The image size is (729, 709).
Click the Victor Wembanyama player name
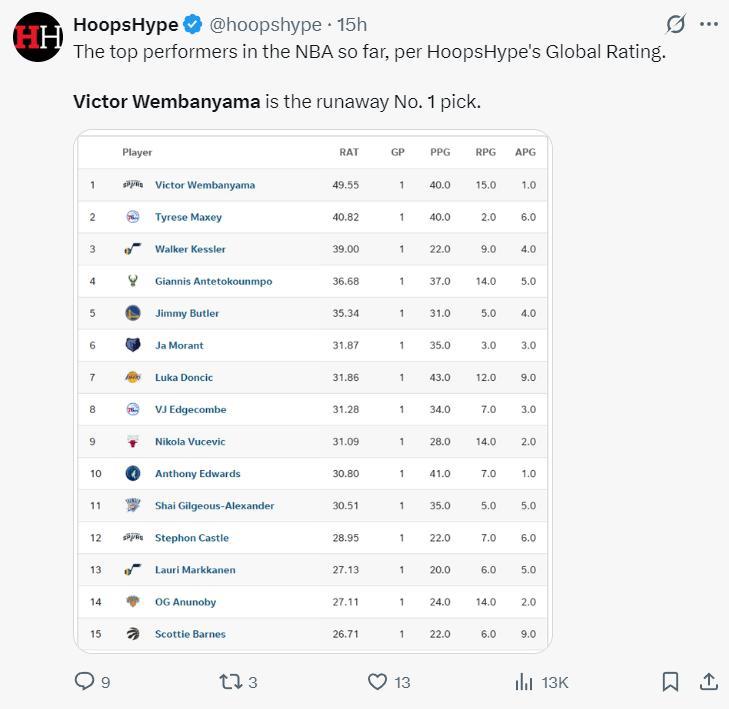point(205,185)
